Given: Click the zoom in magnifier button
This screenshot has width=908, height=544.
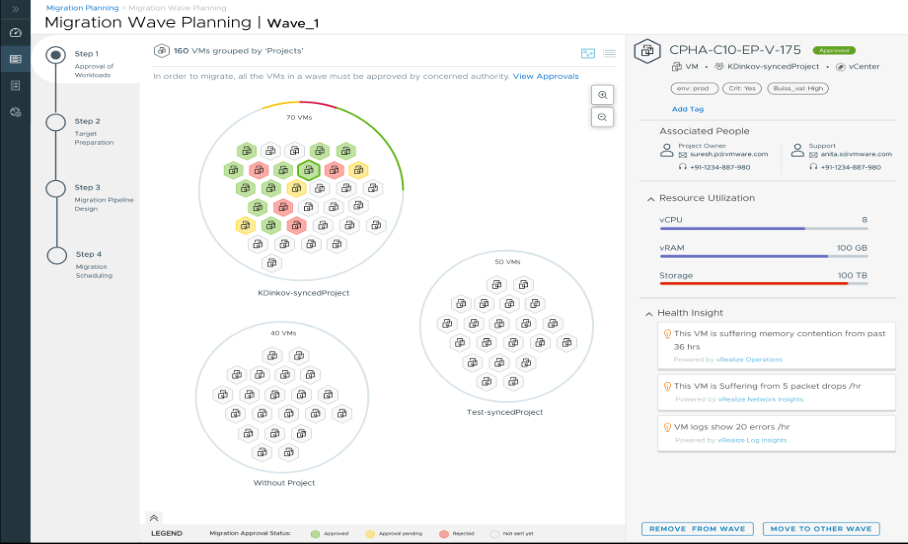Looking at the screenshot, I should tap(602, 94).
